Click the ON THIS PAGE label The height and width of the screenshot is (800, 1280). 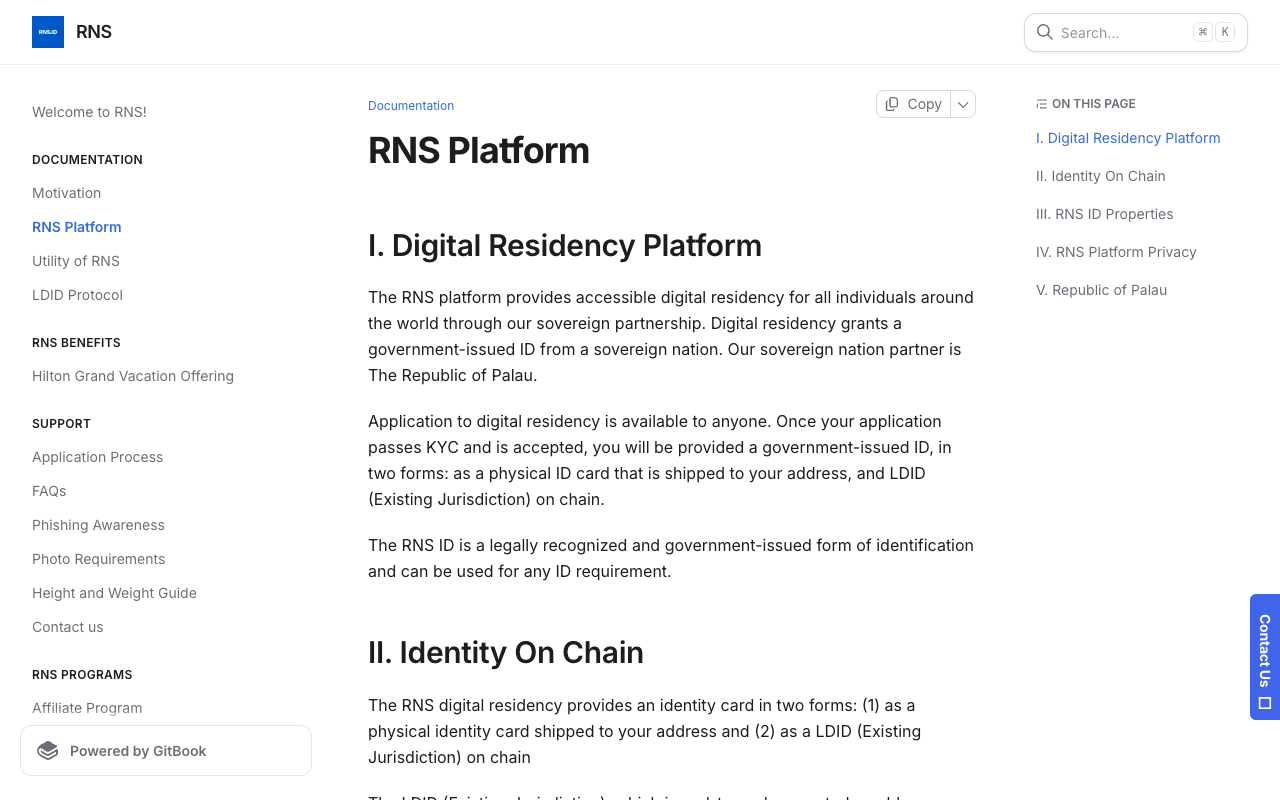coord(1093,104)
